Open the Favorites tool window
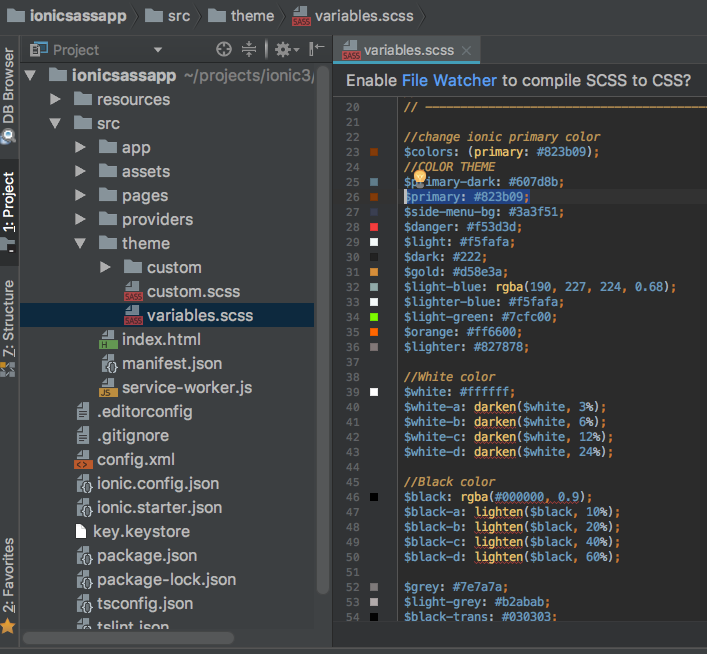This screenshot has height=654, width=707. tap(9, 577)
